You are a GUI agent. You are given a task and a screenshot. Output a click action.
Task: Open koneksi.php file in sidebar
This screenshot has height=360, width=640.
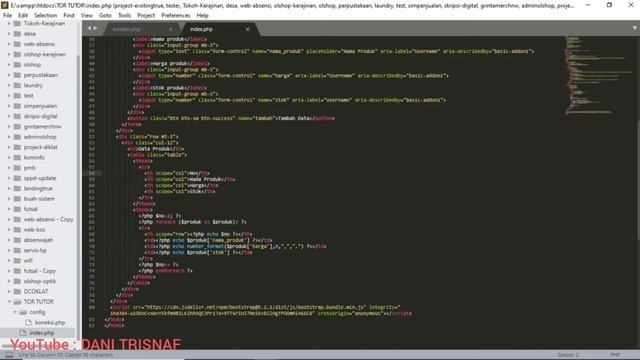click(x=50, y=322)
